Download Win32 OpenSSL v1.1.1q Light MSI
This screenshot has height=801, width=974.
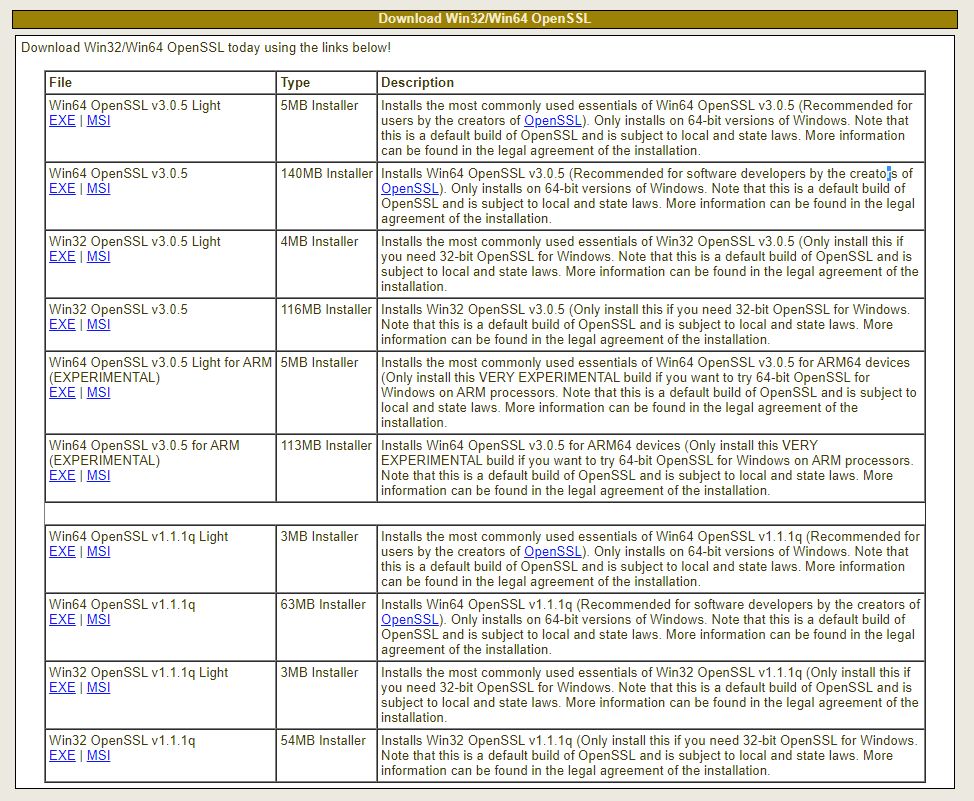98,688
